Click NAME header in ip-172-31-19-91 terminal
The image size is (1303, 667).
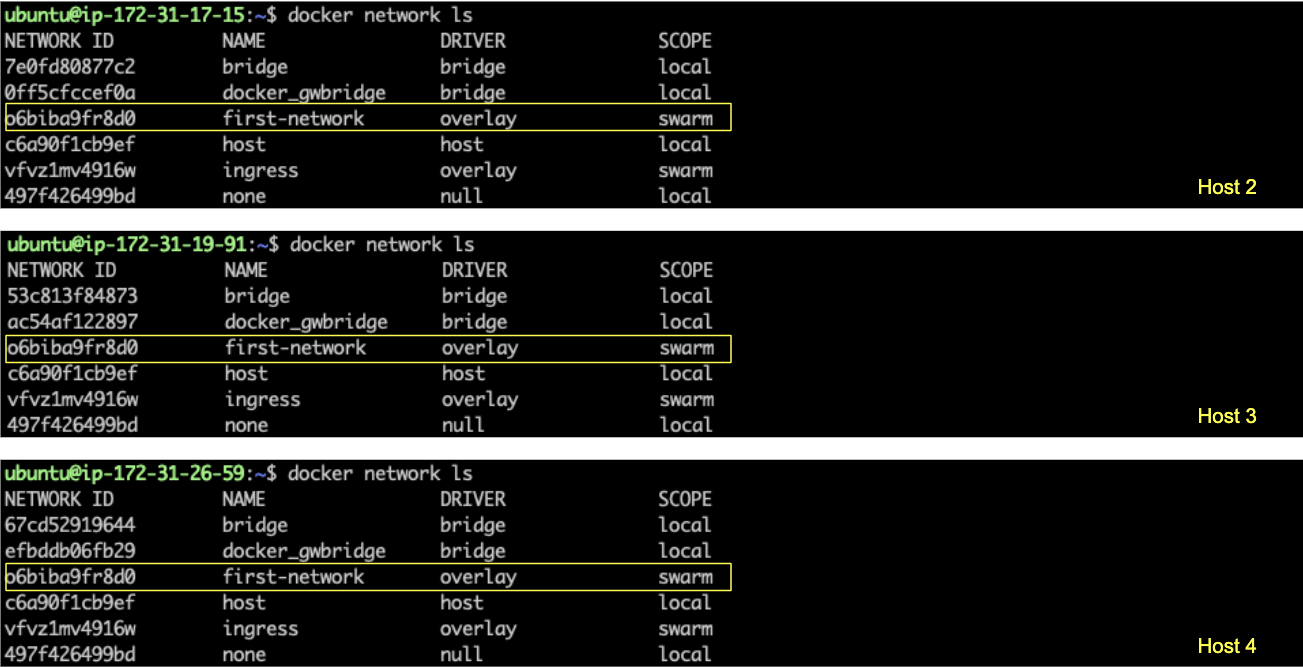pos(246,270)
